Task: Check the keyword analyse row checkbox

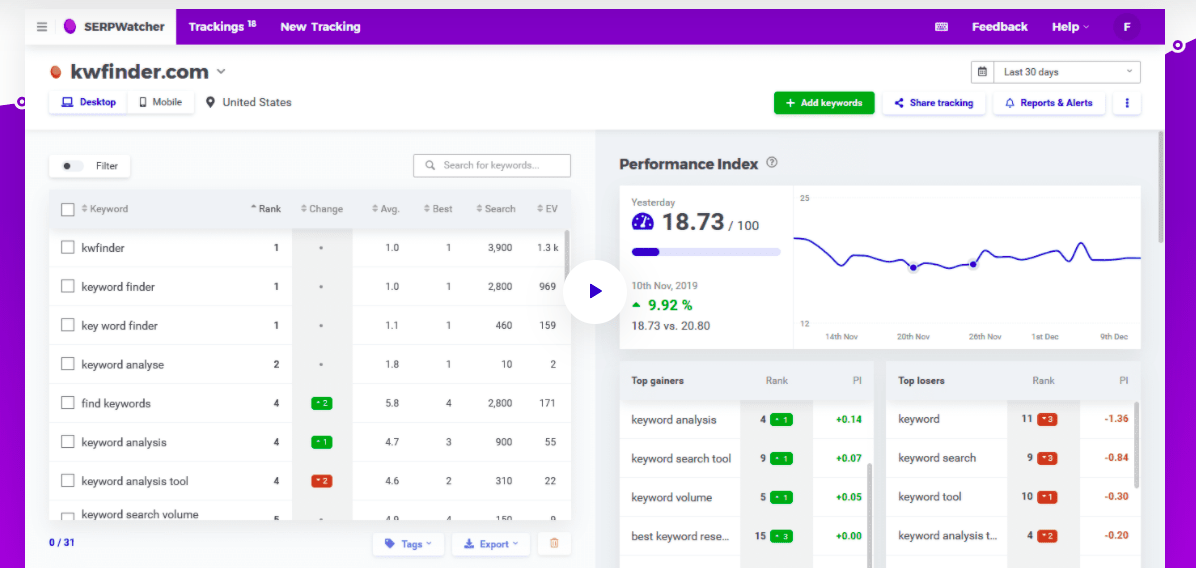Action: 67,364
